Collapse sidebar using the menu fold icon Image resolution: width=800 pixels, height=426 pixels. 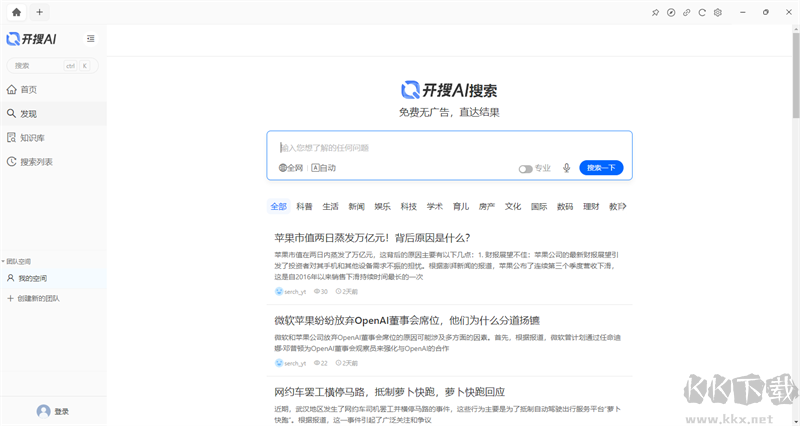[x=91, y=39]
